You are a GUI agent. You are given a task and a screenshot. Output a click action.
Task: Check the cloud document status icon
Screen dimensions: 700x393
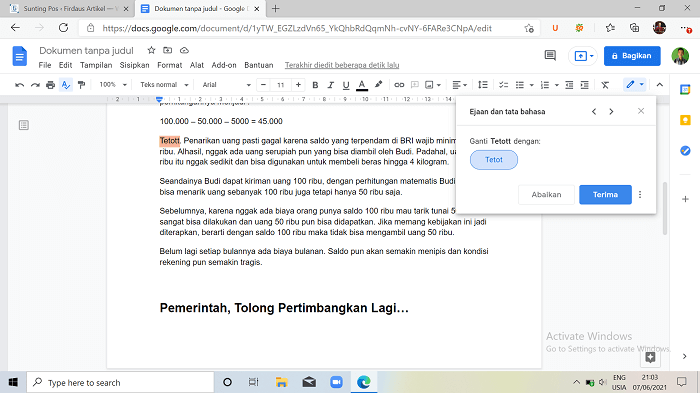click(184, 50)
